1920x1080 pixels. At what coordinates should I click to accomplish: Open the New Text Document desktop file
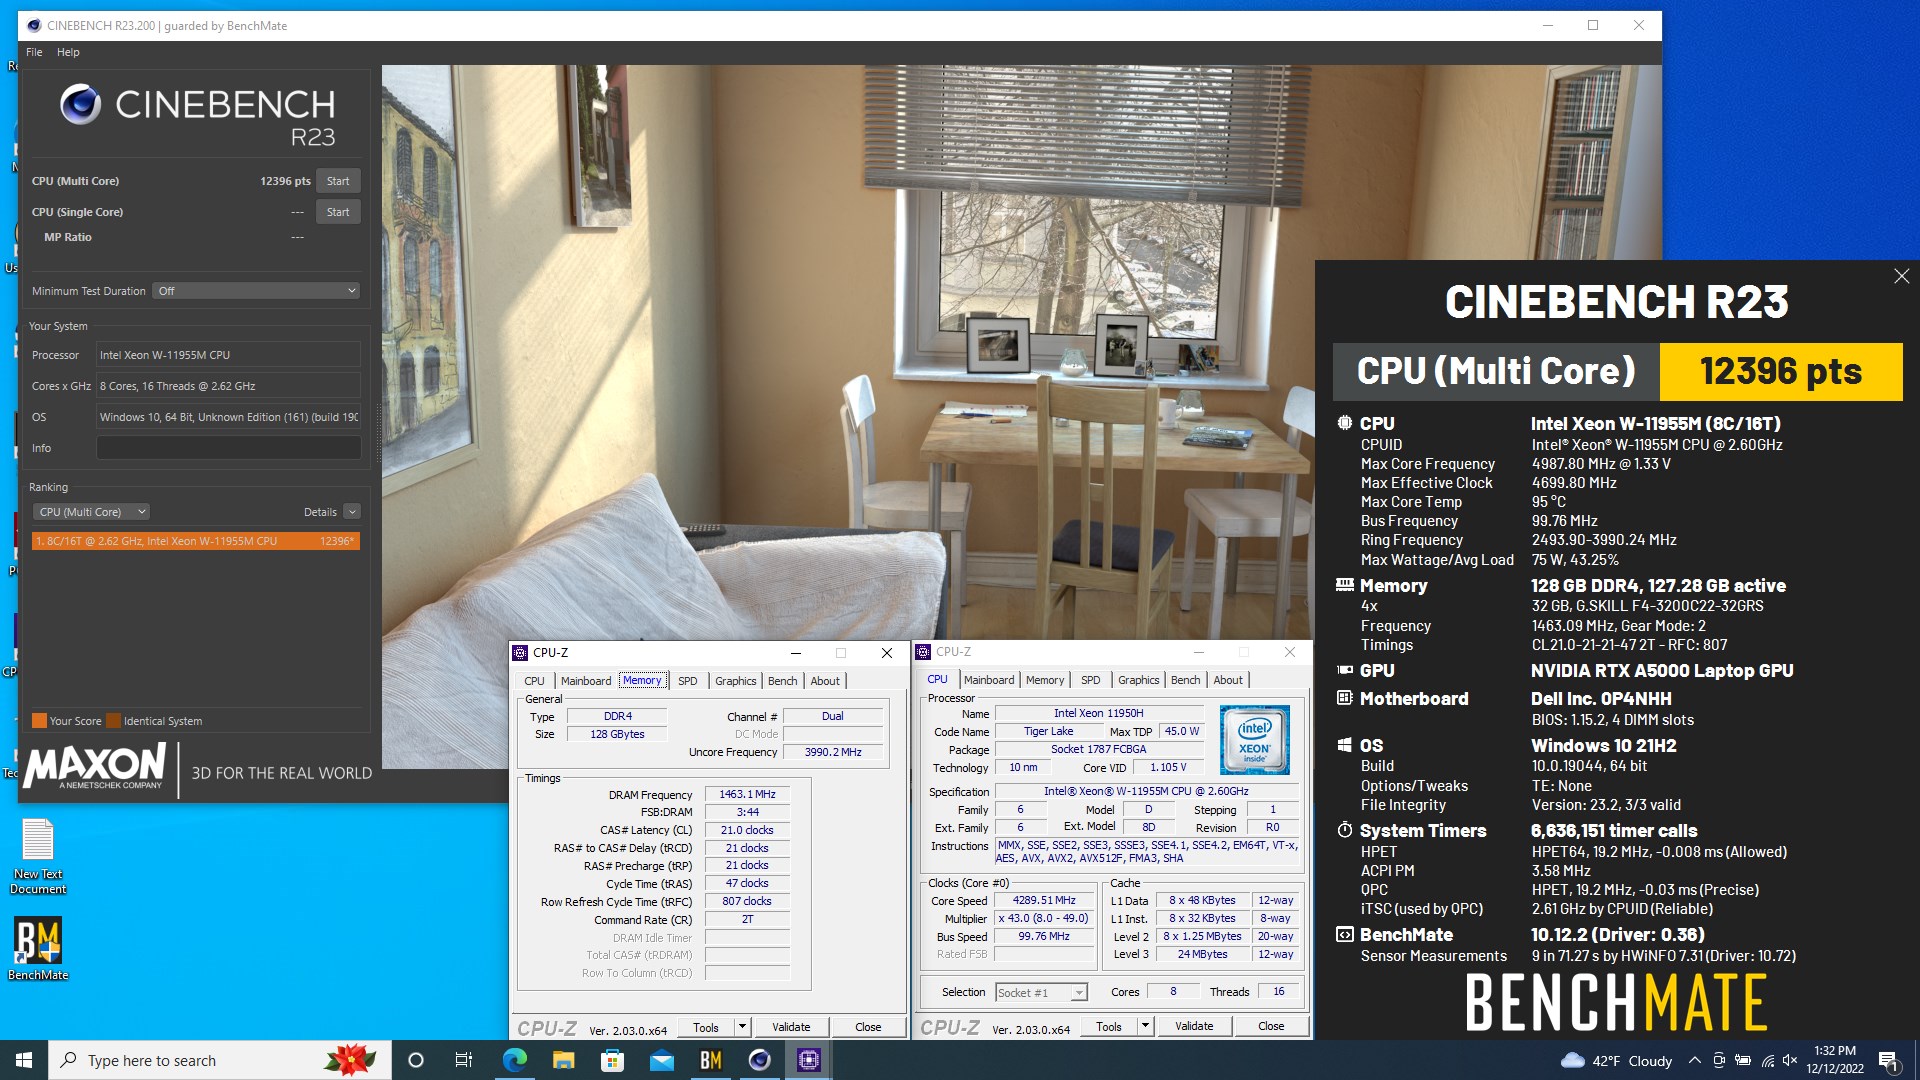coord(38,856)
